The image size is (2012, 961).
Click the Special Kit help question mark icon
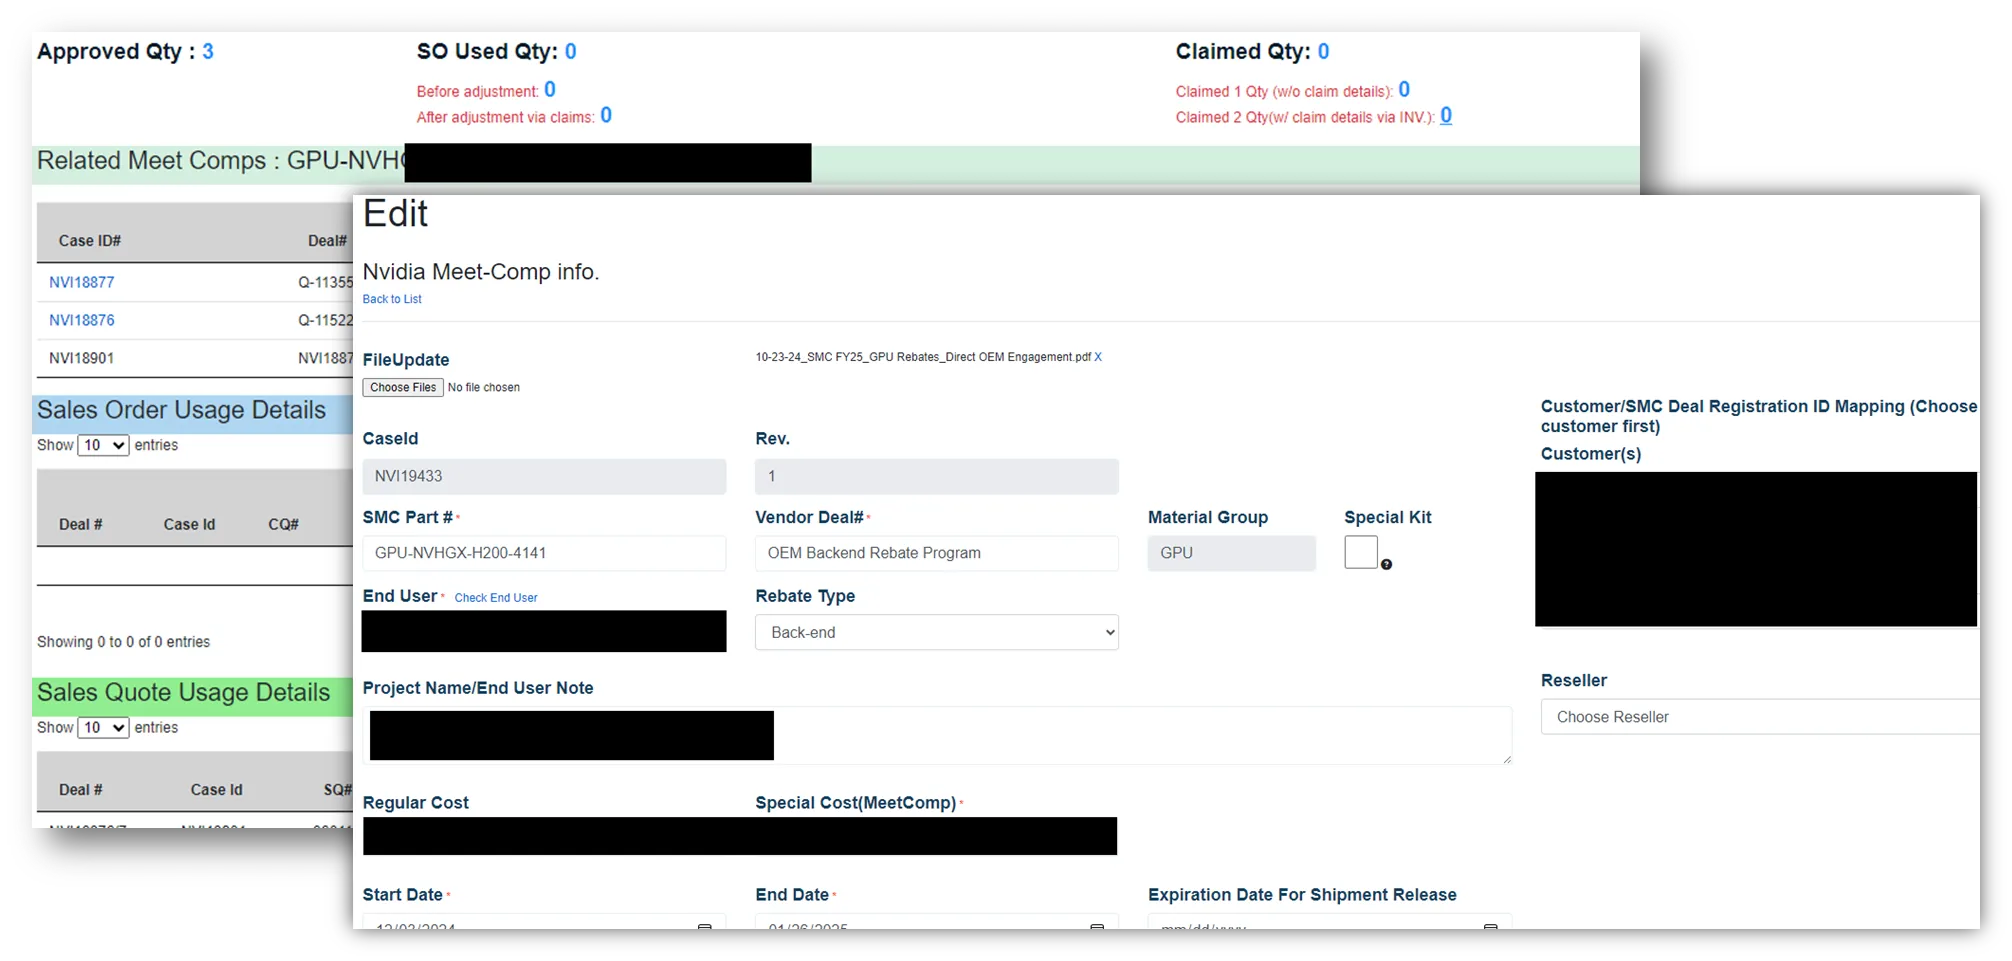click(x=1386, y=565)
